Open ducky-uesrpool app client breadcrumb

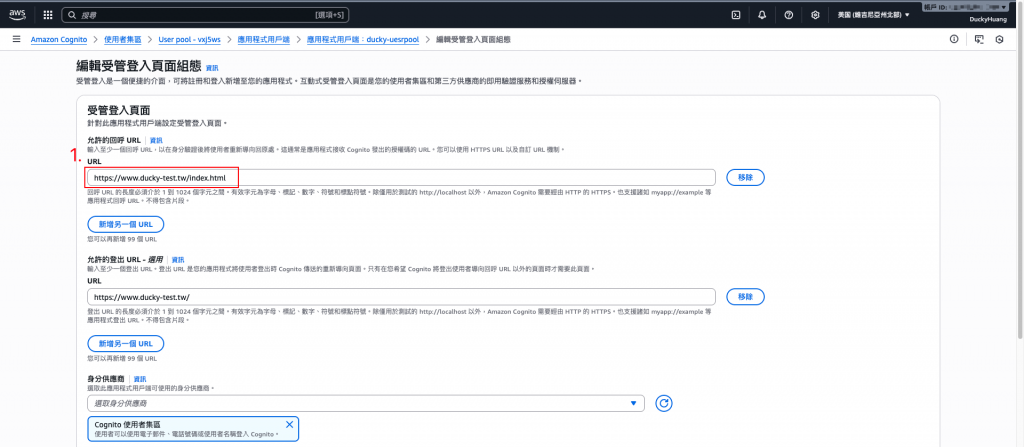point(363,39)
